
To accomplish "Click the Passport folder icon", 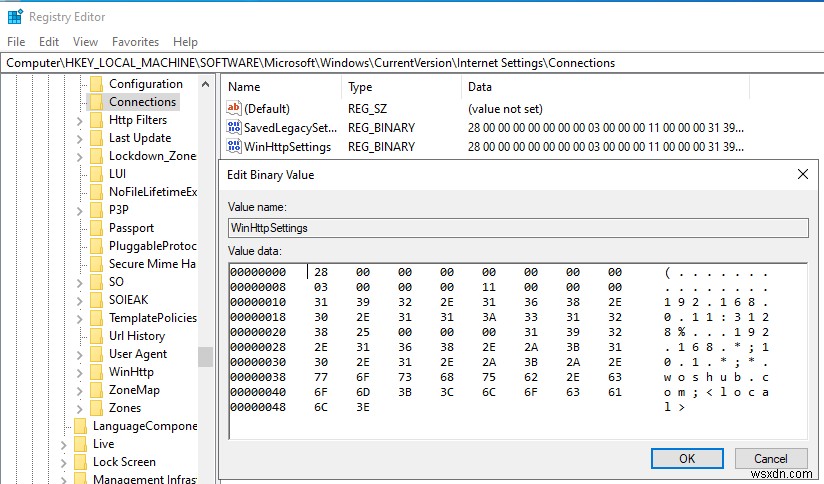I will click(97, 228).
